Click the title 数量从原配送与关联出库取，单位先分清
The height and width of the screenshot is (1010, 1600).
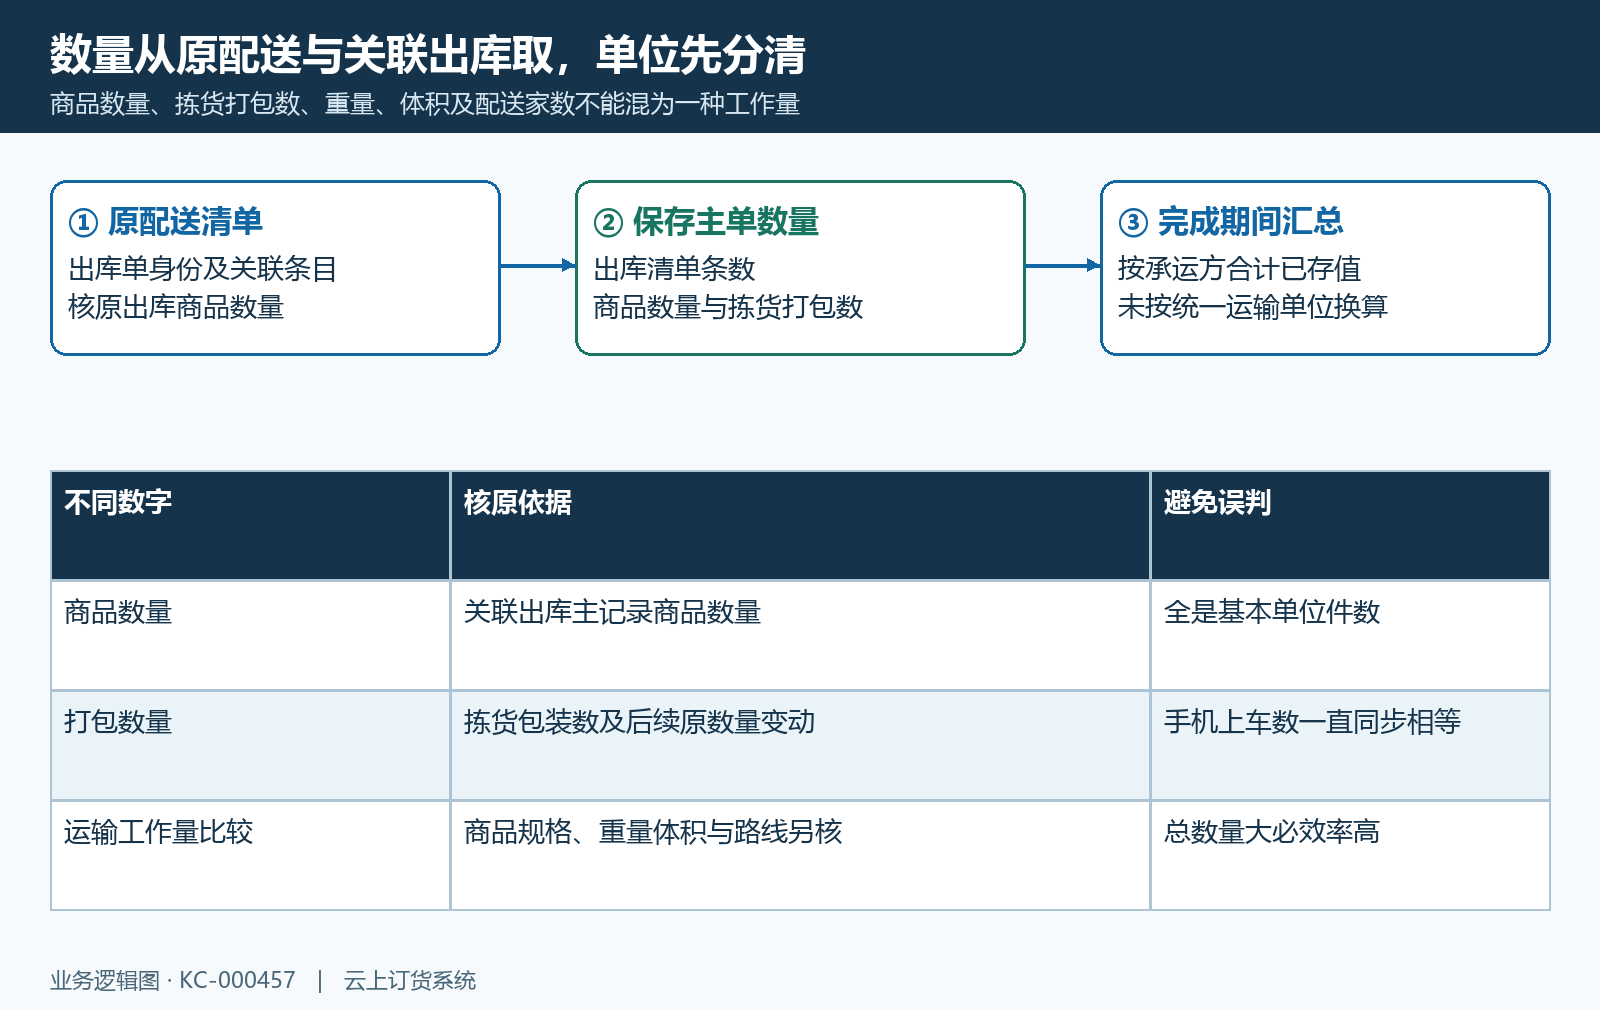tap(428, 55)
